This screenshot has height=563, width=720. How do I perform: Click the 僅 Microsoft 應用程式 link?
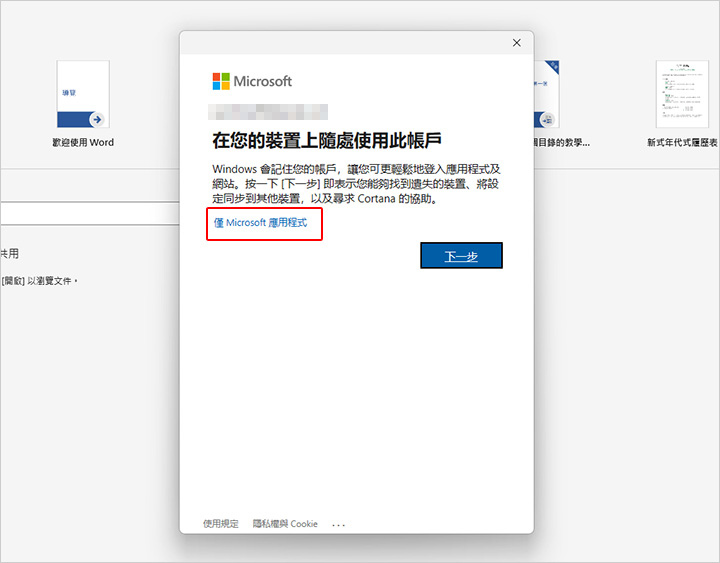click(260, 223)
